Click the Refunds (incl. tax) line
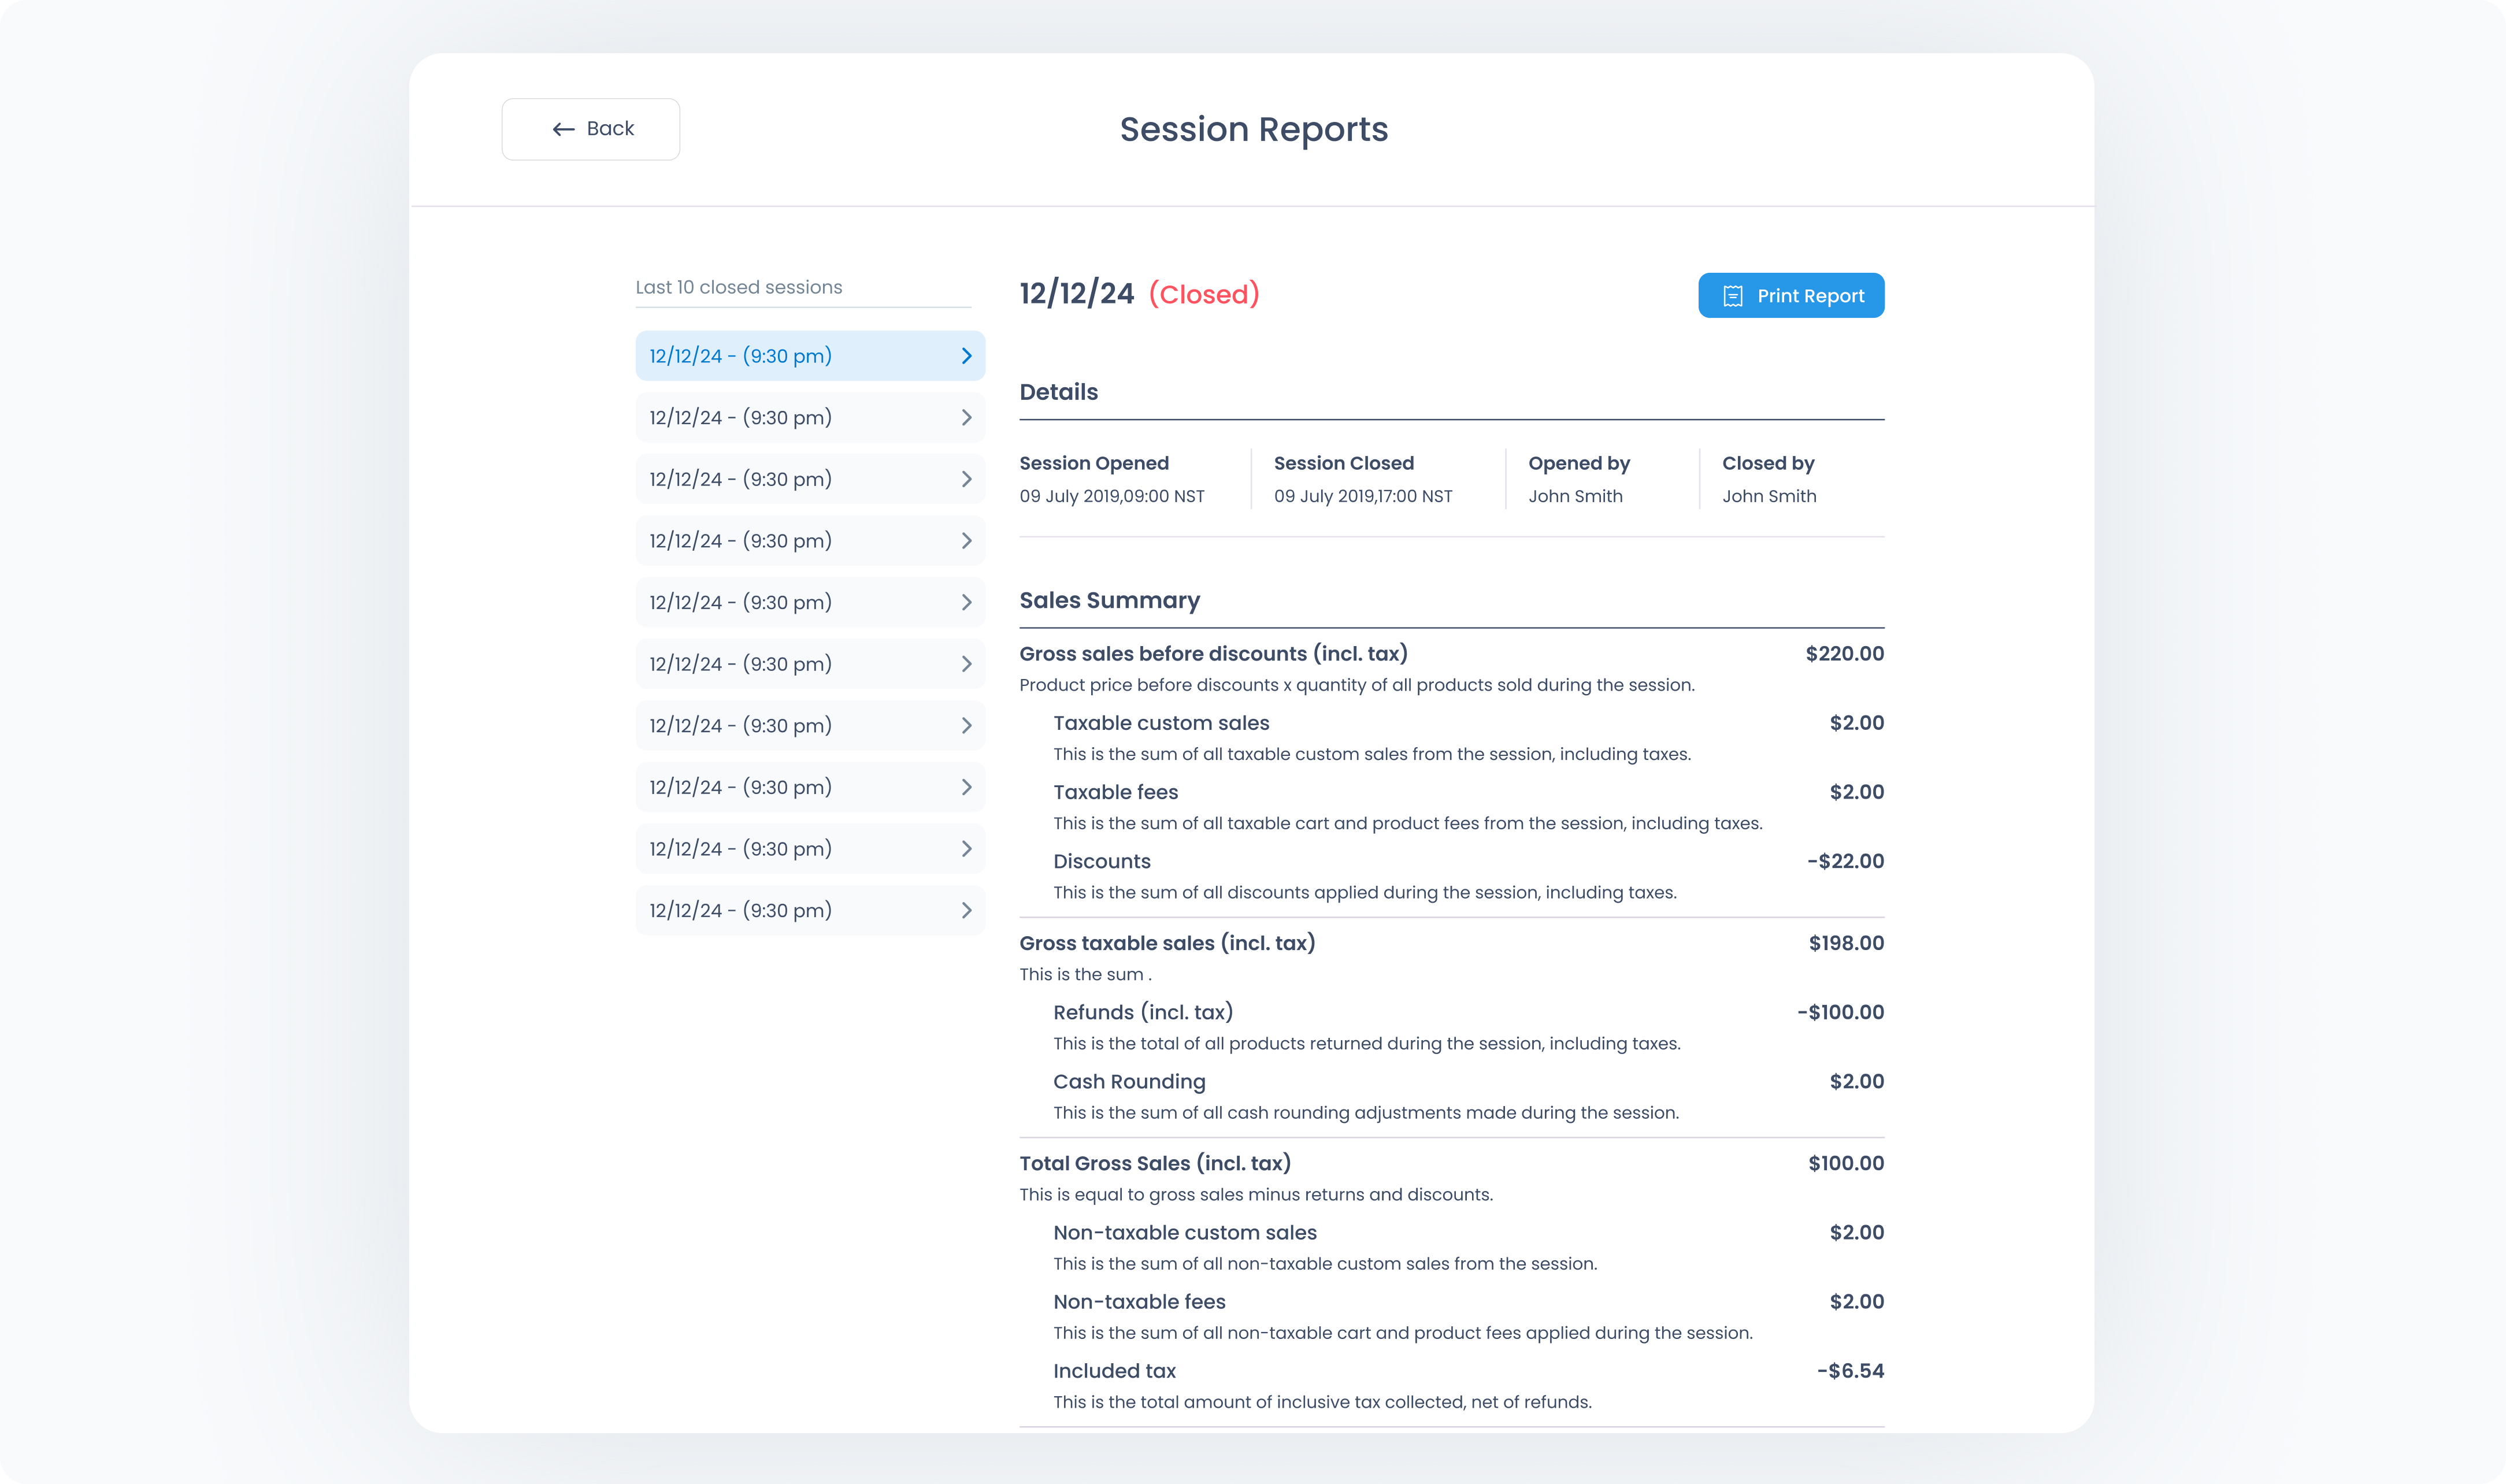 1142,1012
